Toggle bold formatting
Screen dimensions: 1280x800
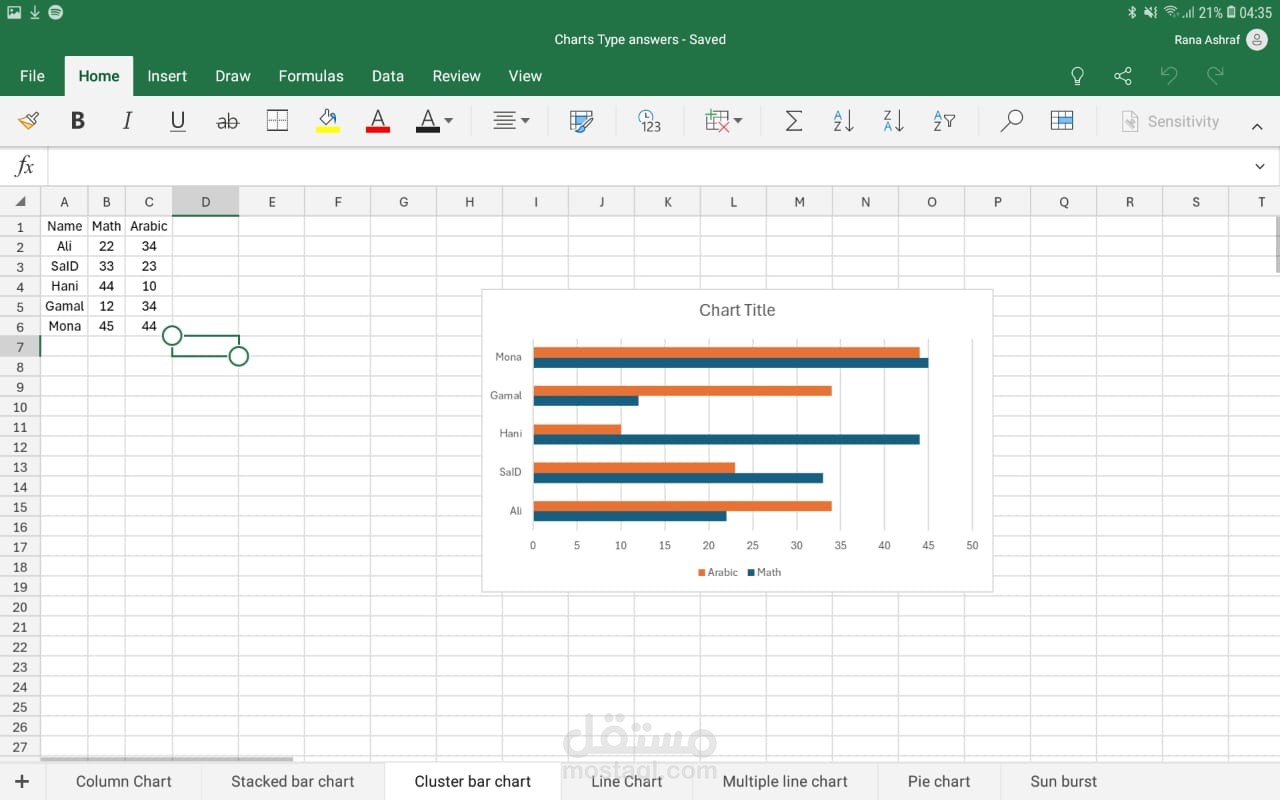(77, 121)
